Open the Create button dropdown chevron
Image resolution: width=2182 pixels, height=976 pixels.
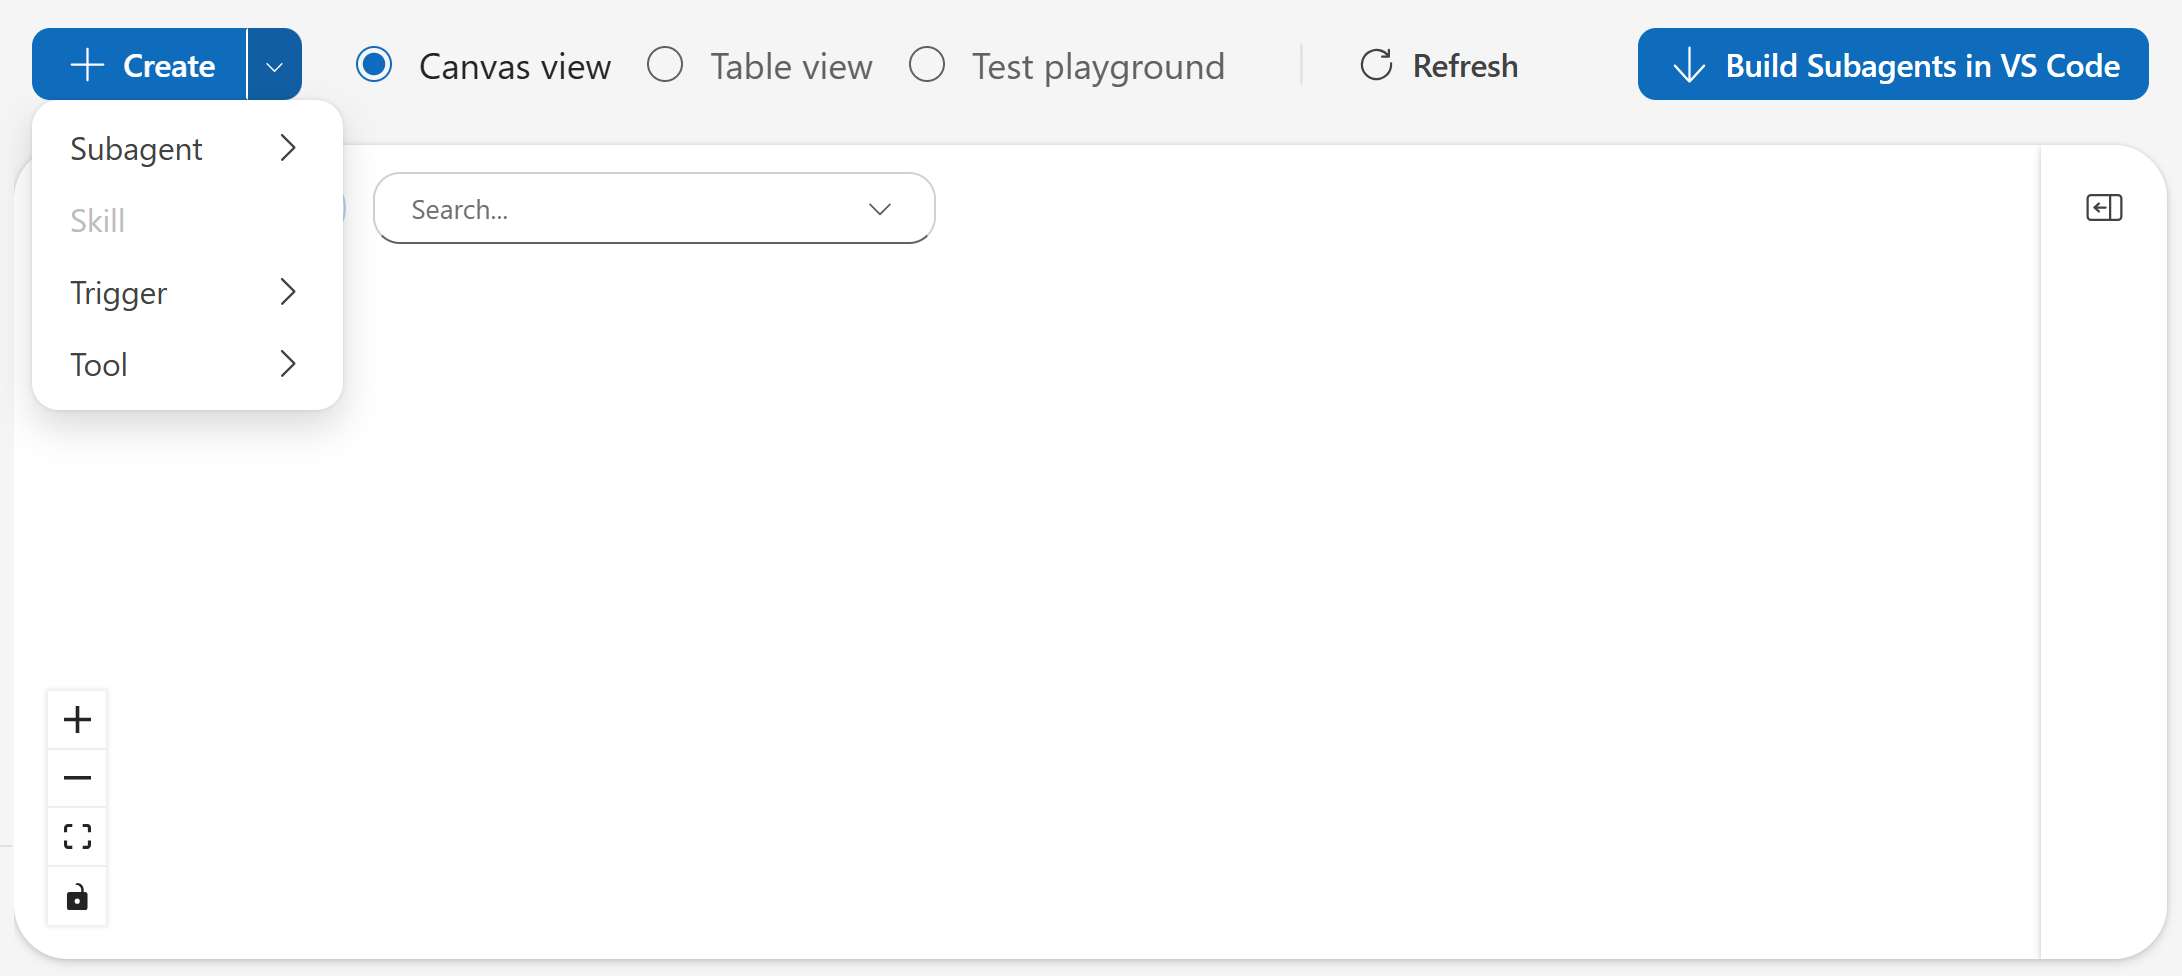coord(274,66)
